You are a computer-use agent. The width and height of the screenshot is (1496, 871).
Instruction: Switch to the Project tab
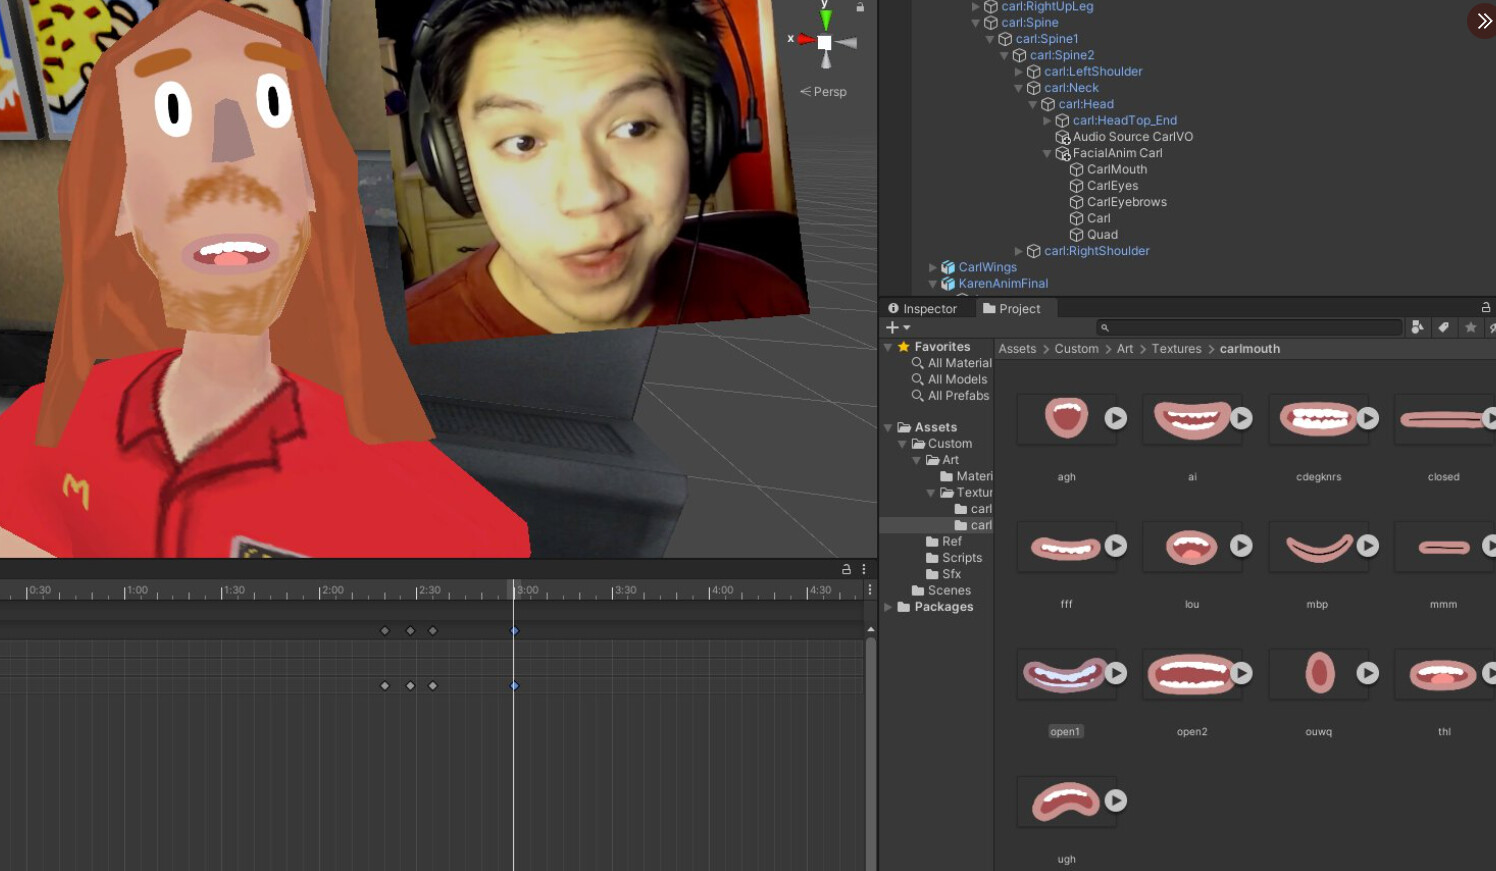pyautogui.click(x=1012, y=308)
